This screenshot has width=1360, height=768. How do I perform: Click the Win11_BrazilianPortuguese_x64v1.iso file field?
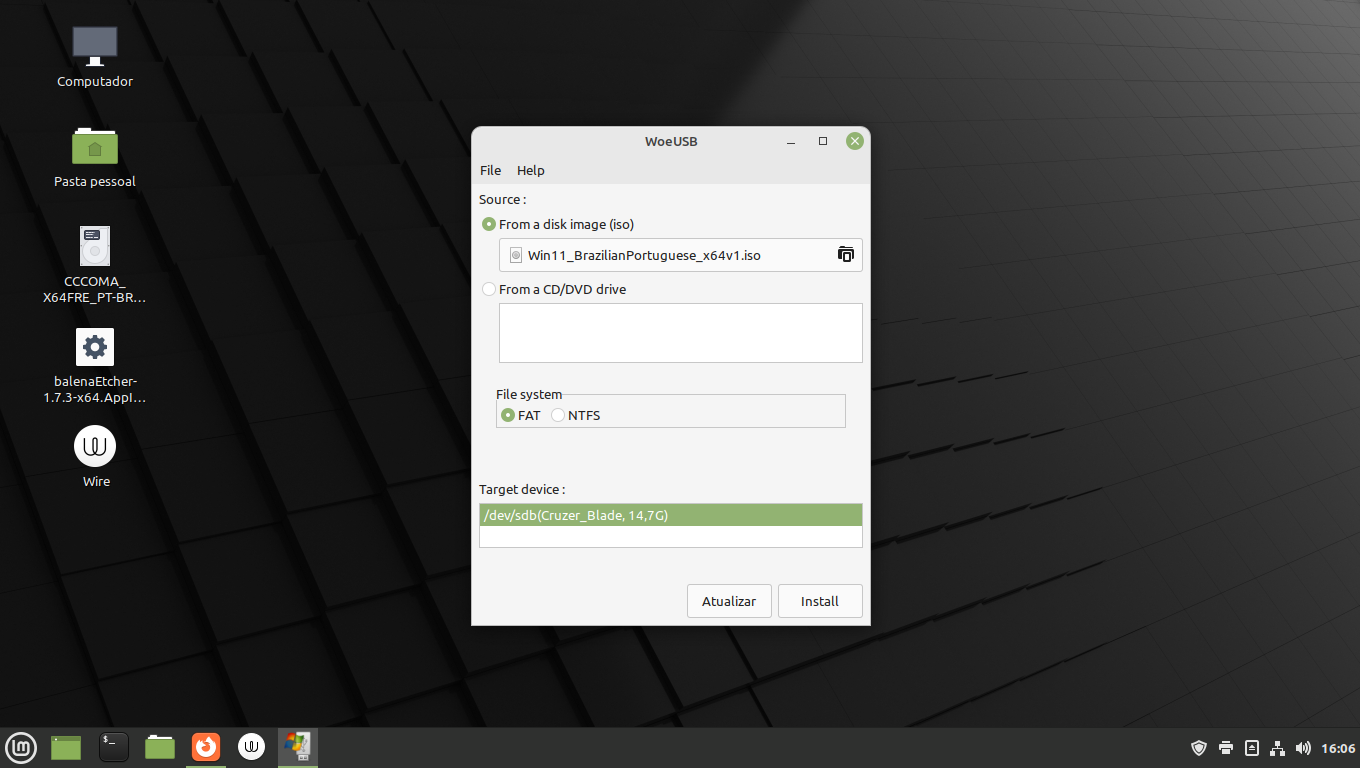coord(681,255)
